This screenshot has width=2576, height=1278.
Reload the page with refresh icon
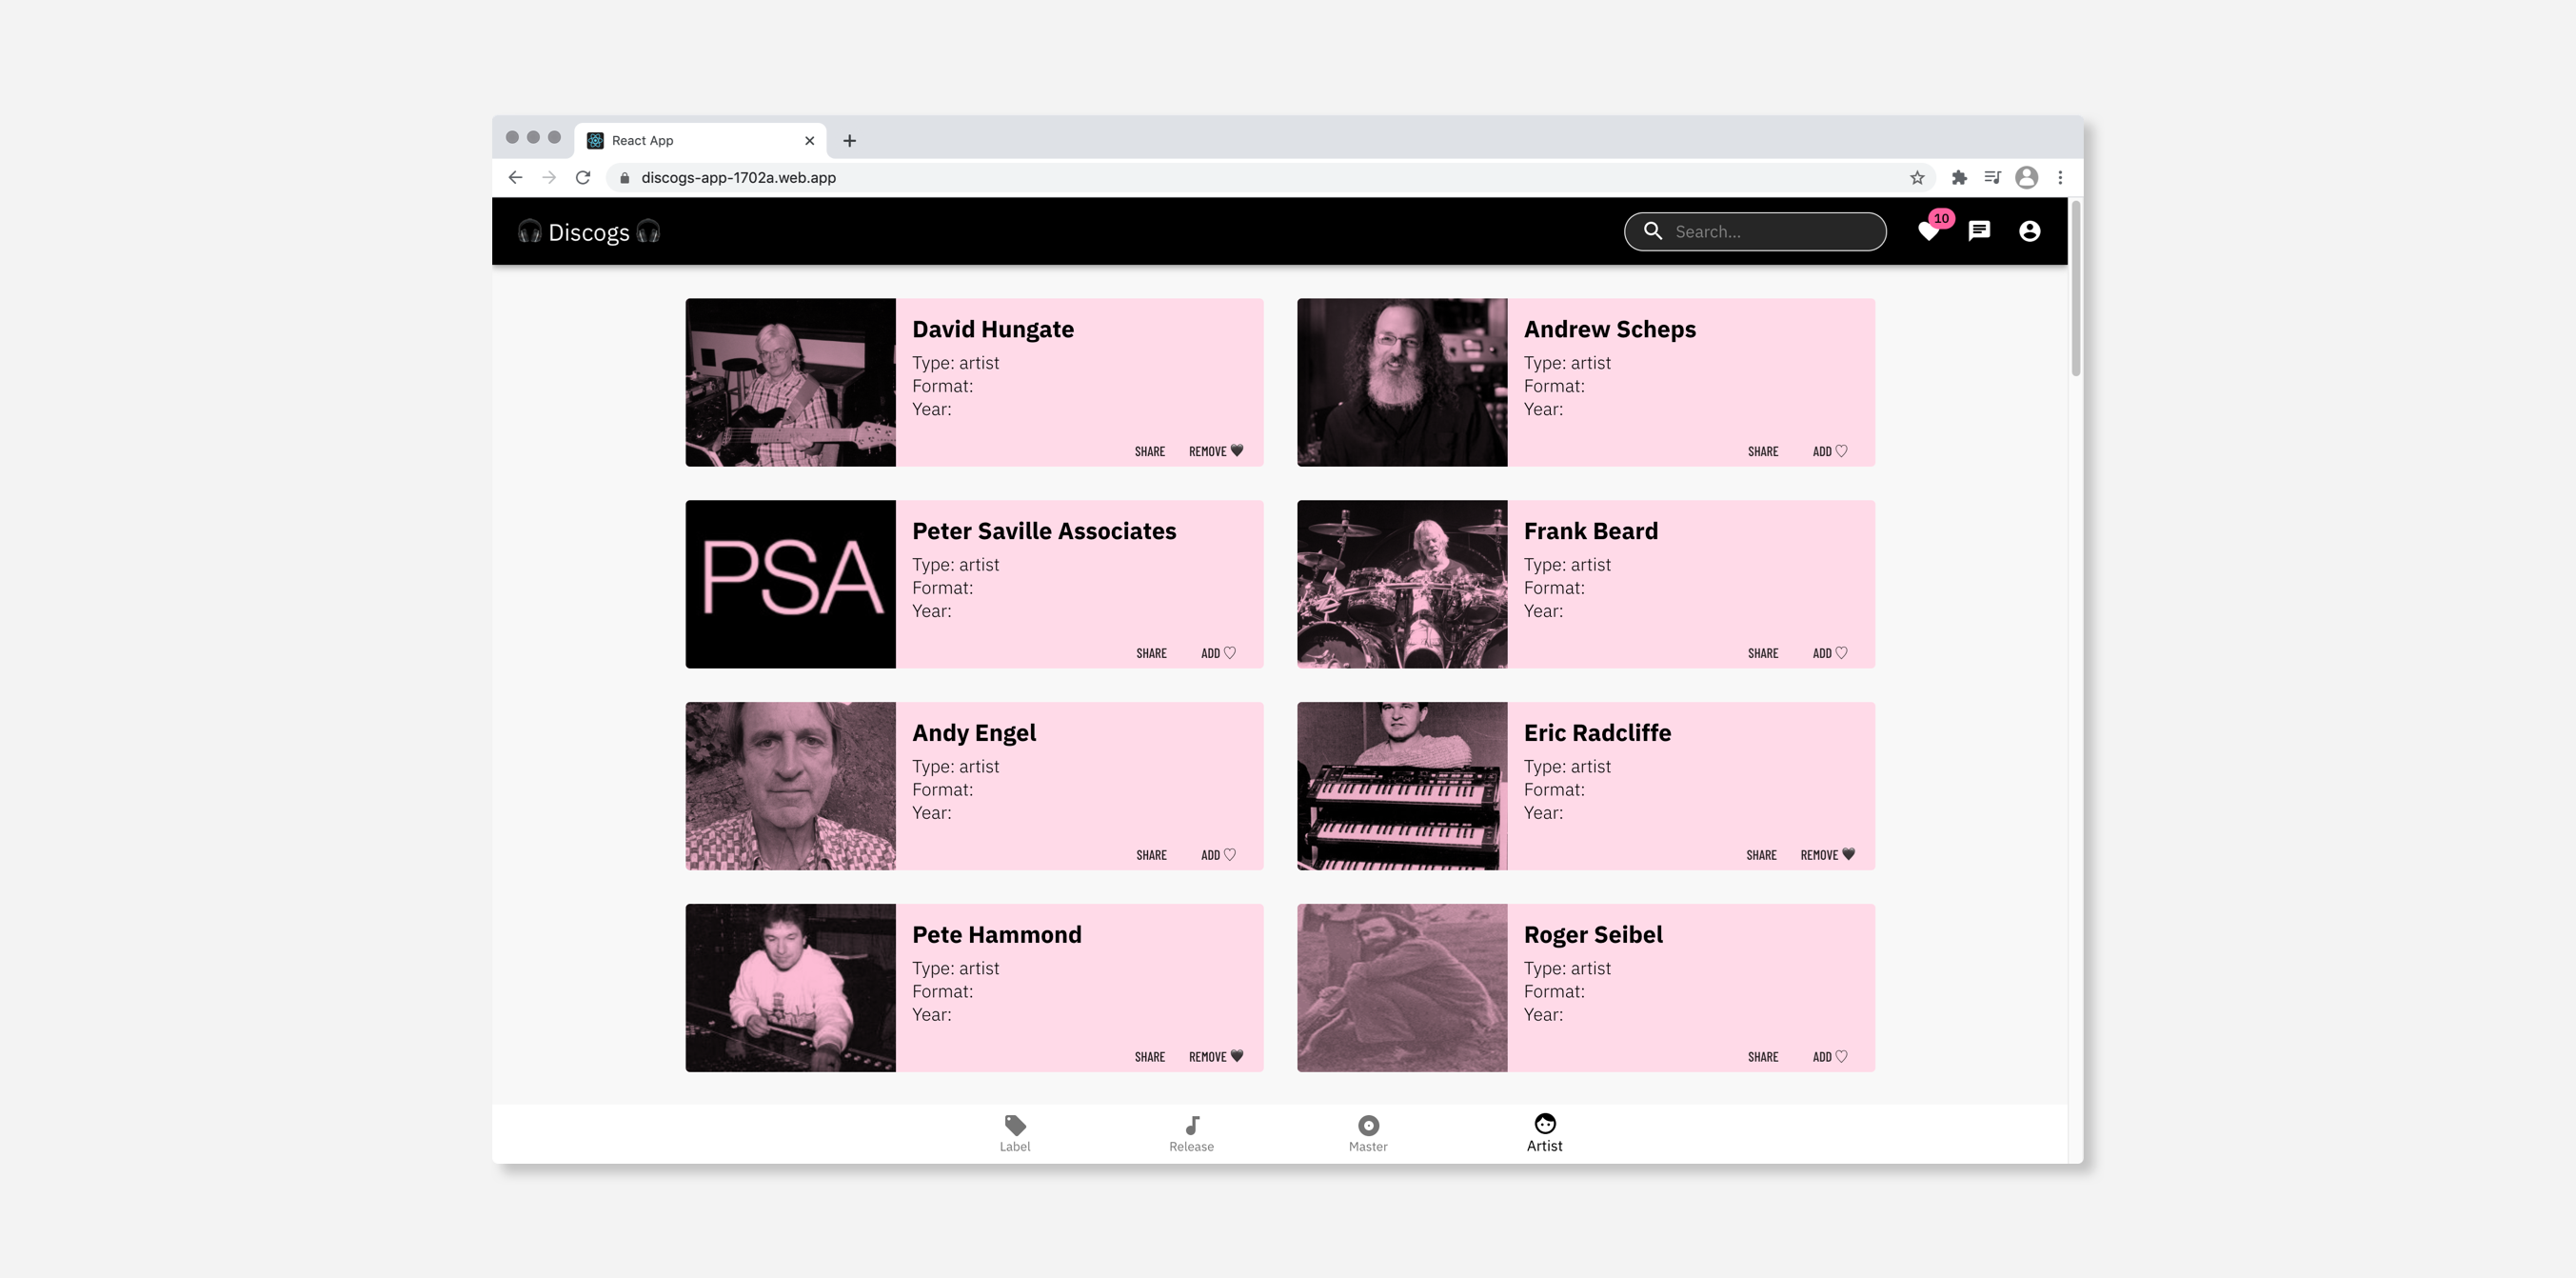click(583, 177)
